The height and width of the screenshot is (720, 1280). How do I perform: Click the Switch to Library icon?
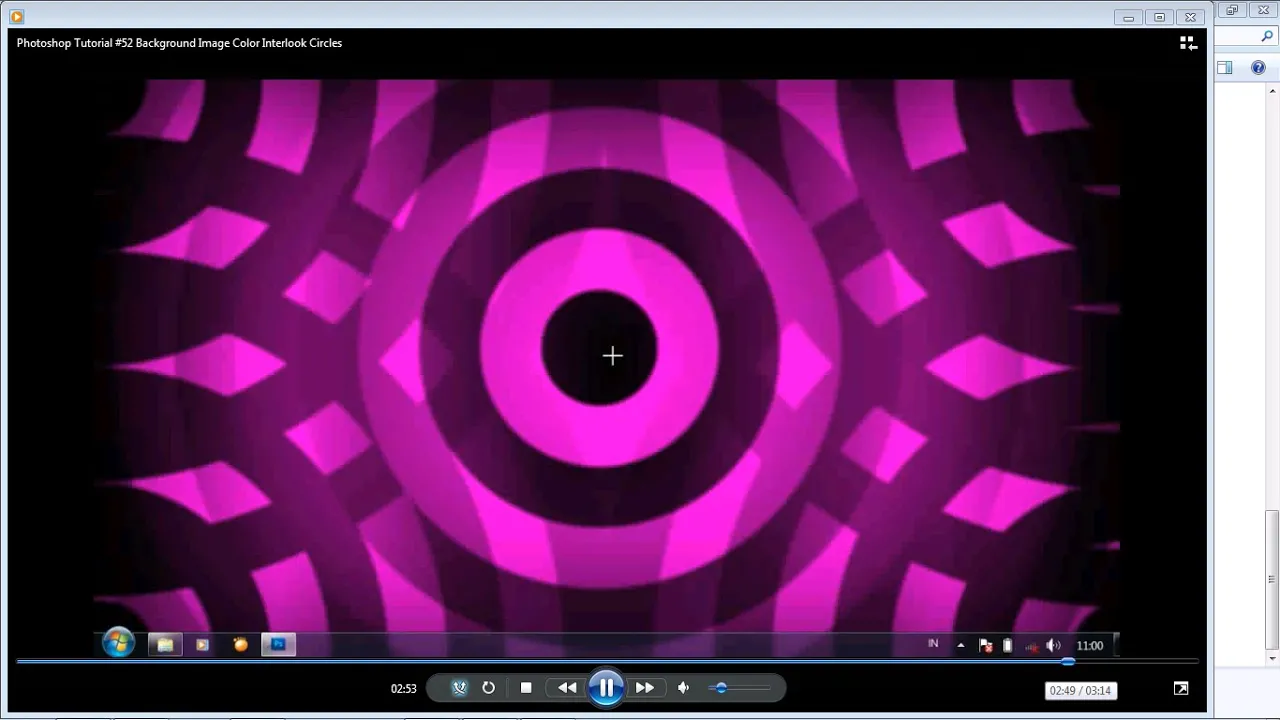click(x=1188, y=43)
